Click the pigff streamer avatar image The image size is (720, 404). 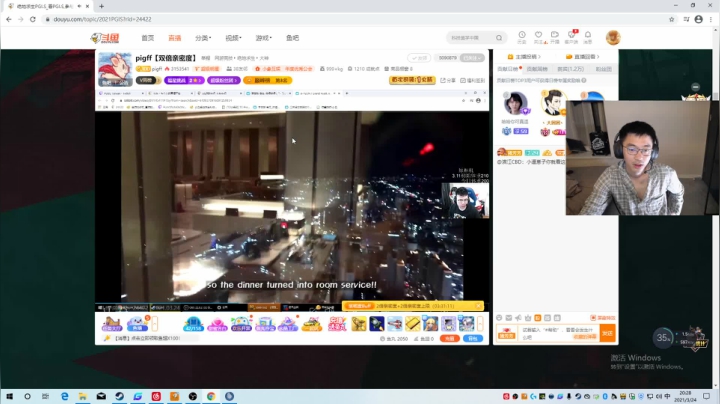115,69
